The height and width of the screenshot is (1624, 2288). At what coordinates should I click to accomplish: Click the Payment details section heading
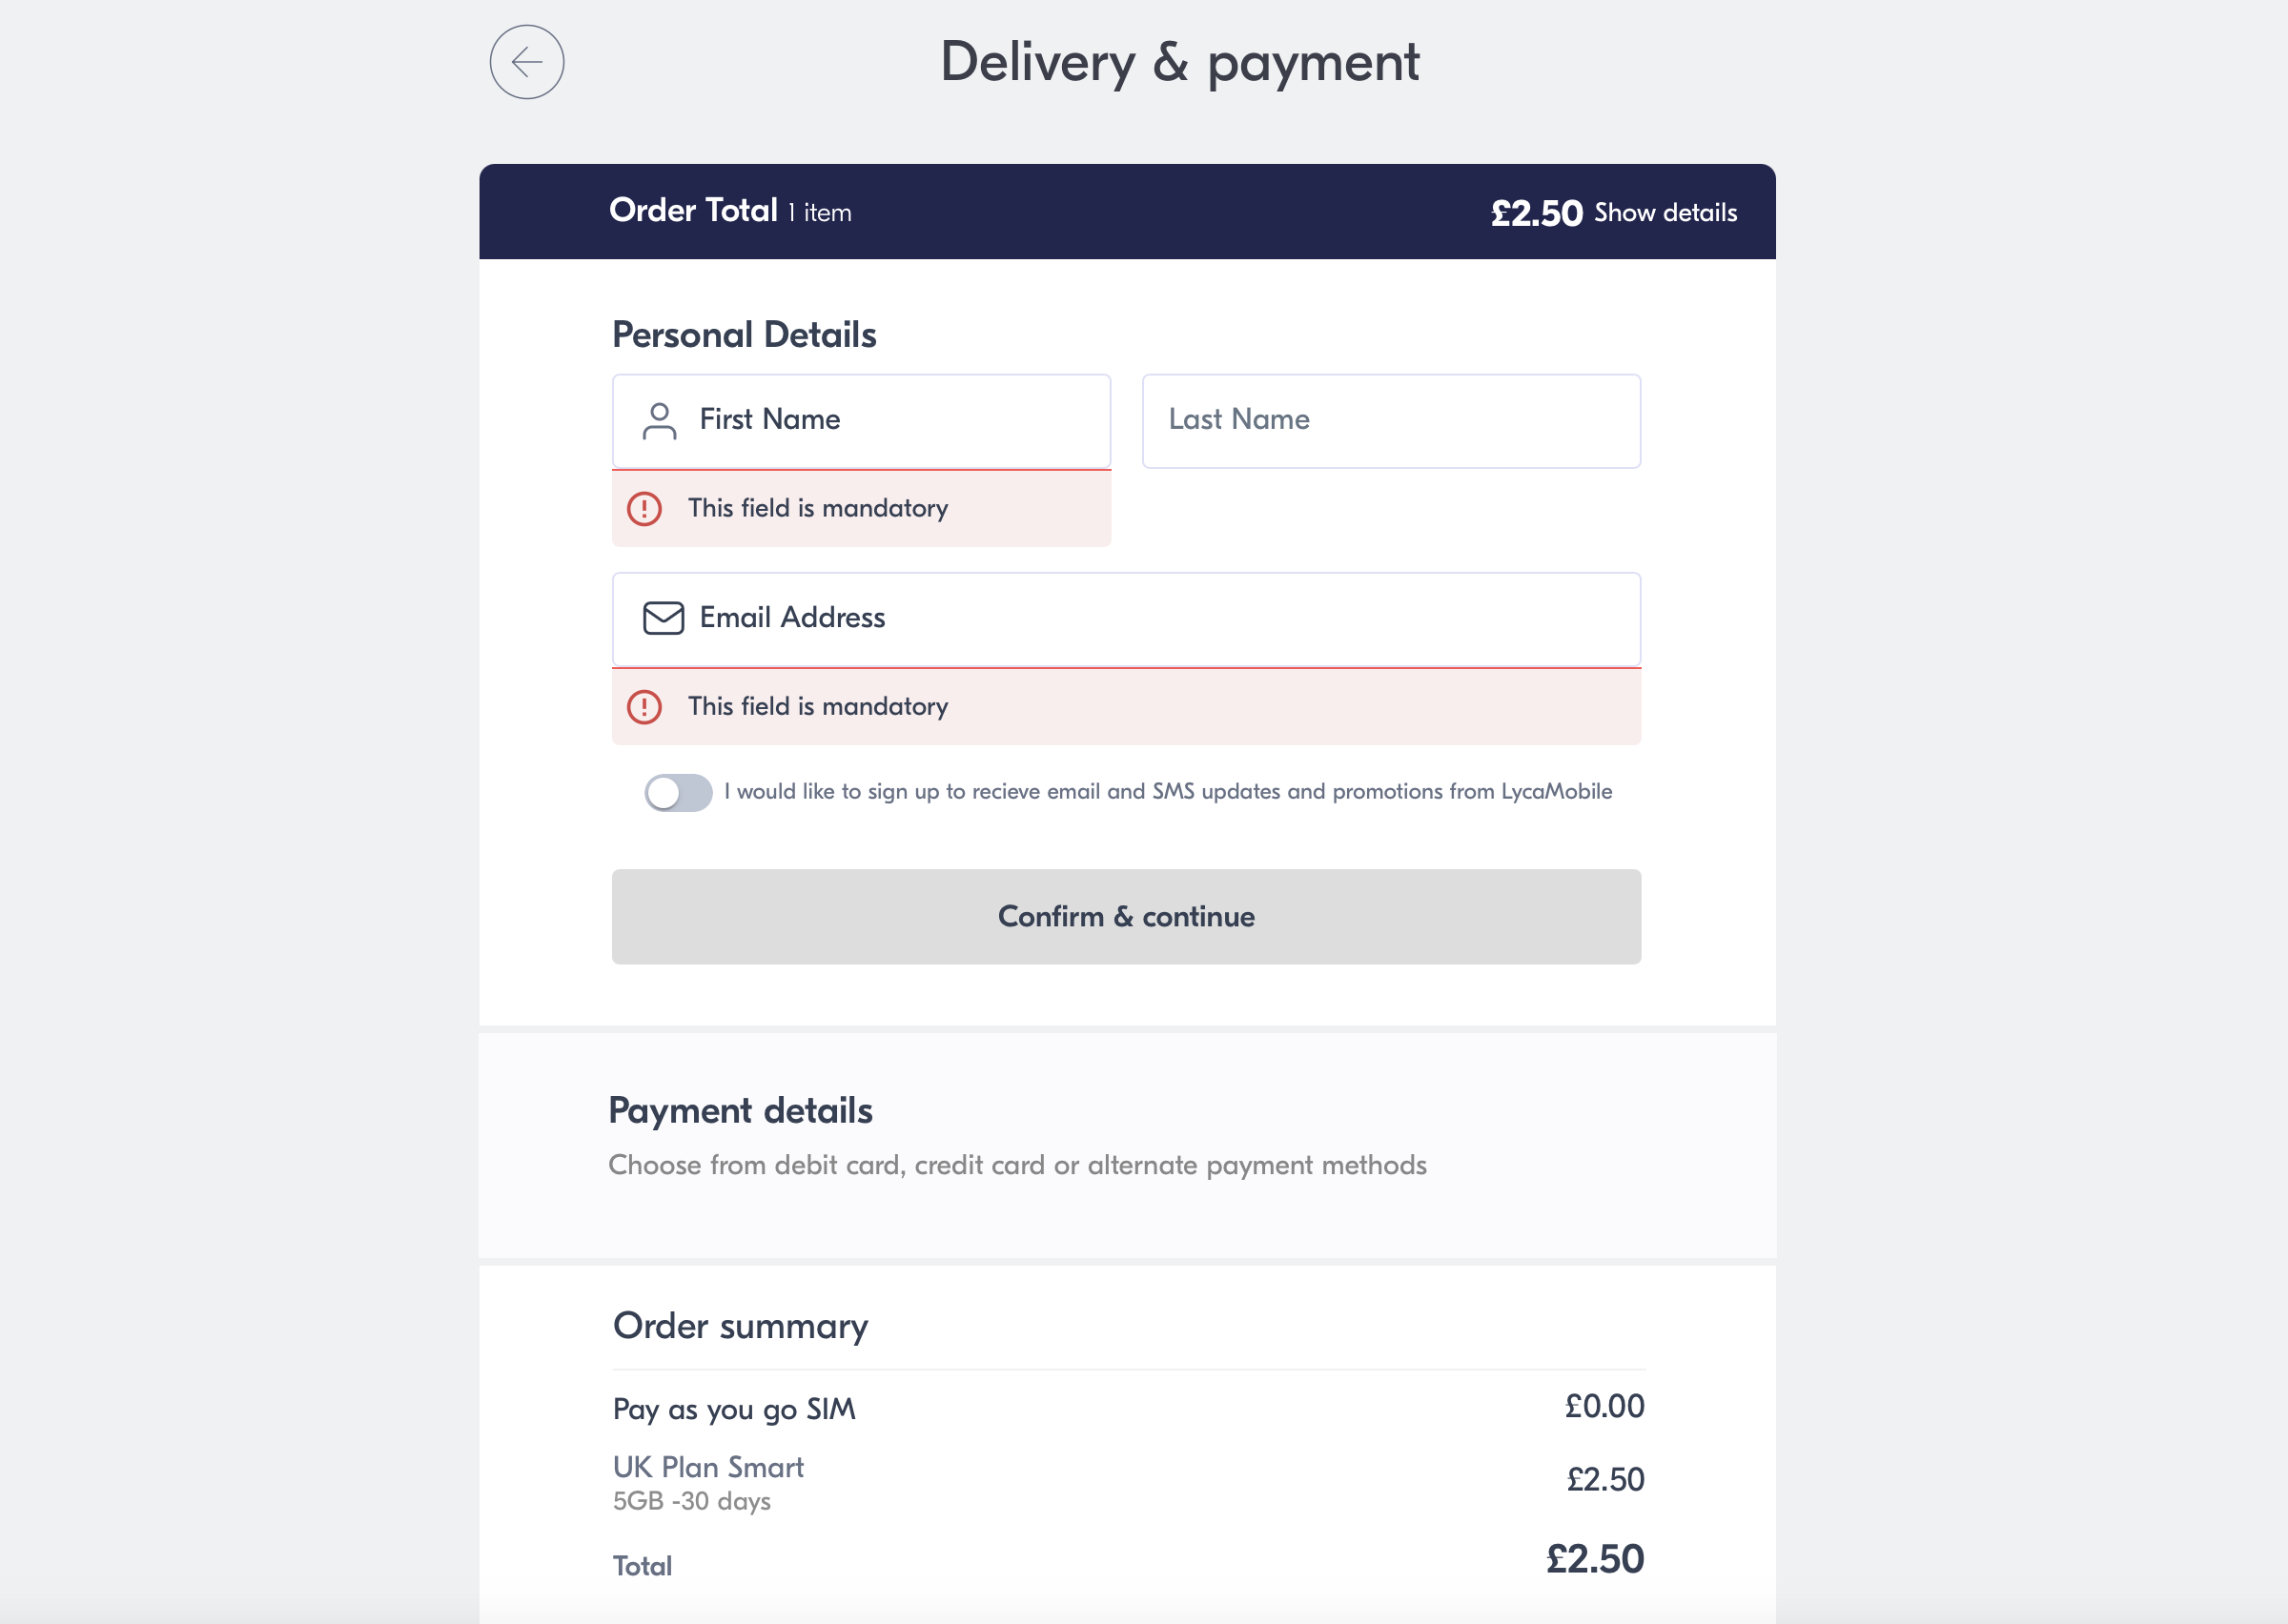741,1110
